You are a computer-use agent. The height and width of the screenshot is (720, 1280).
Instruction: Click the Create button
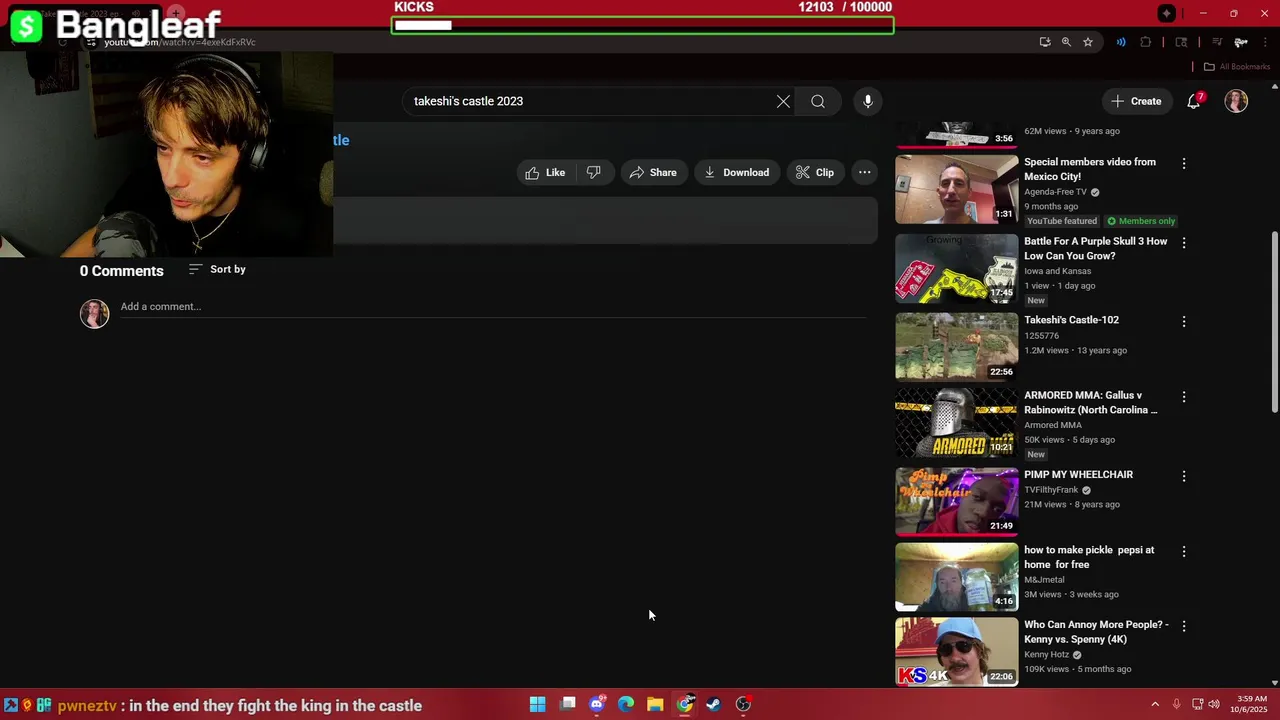tap(1136, 101)
